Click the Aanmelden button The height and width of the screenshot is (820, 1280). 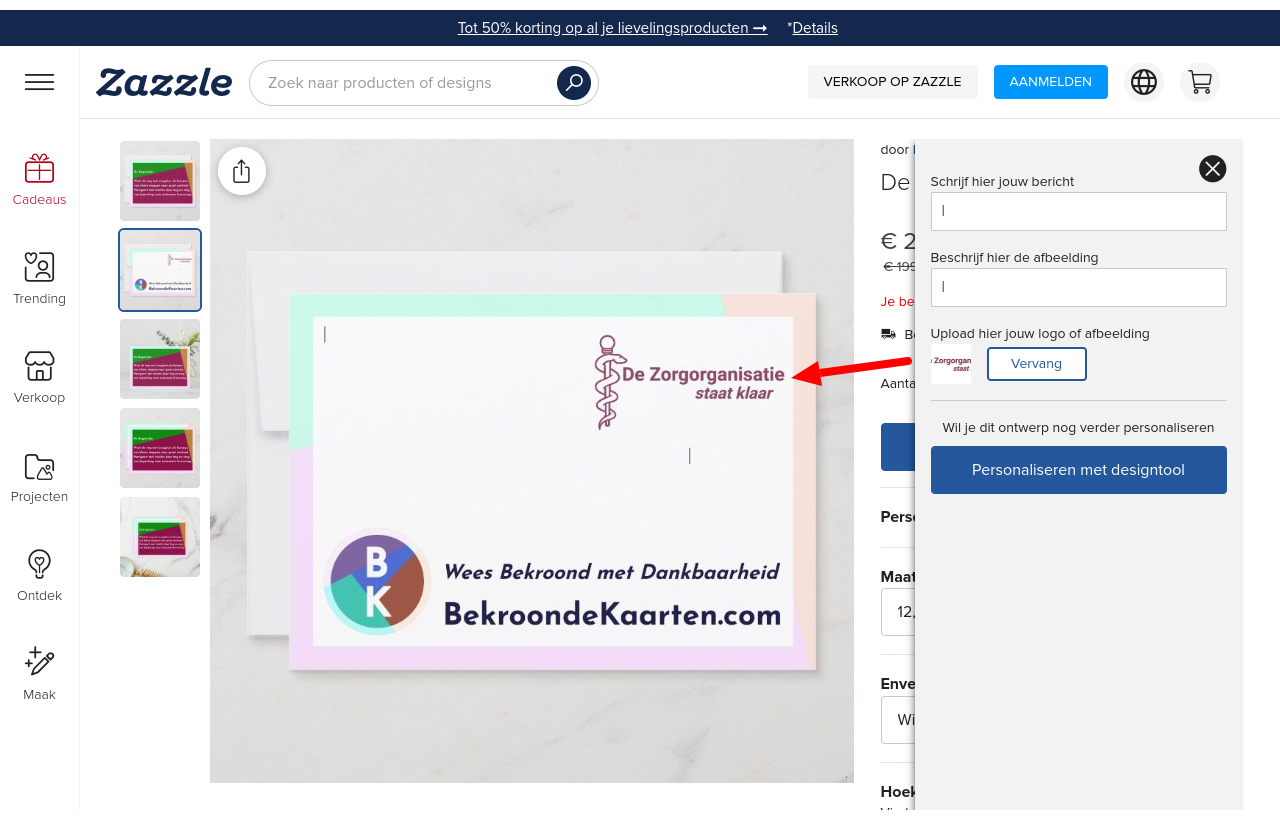click(x=1050, y=82)
